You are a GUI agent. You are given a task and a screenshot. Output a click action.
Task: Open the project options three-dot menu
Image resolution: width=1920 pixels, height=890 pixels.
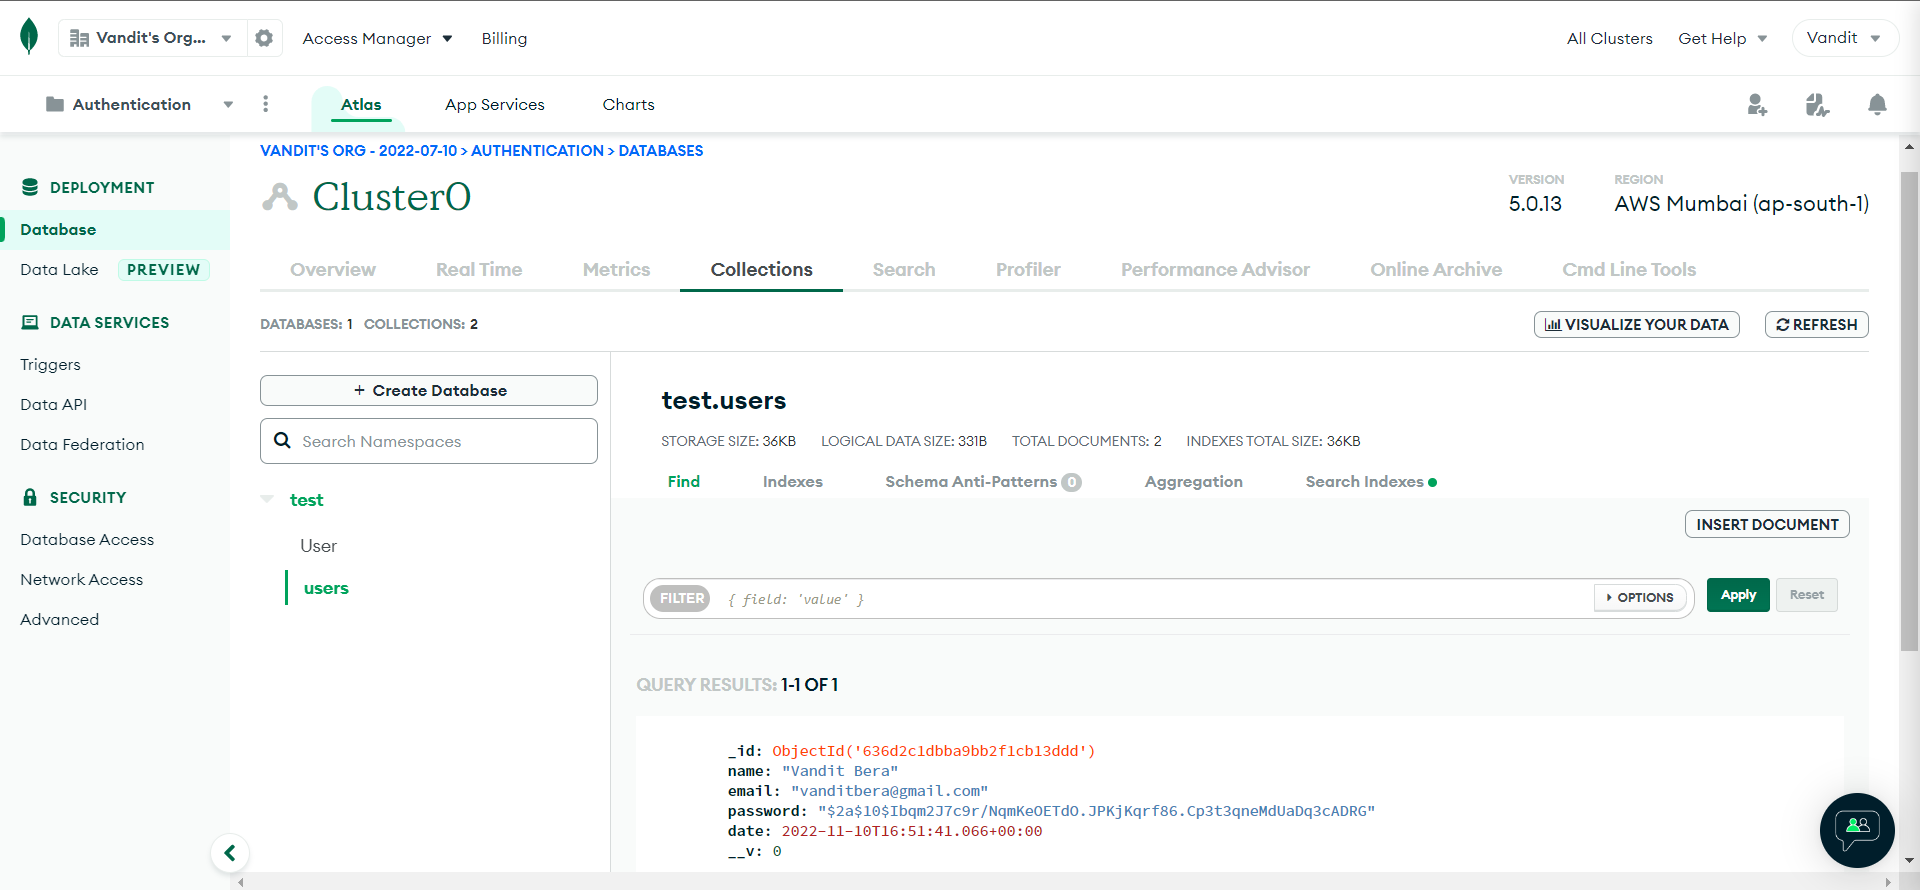(x=265, y=104)
